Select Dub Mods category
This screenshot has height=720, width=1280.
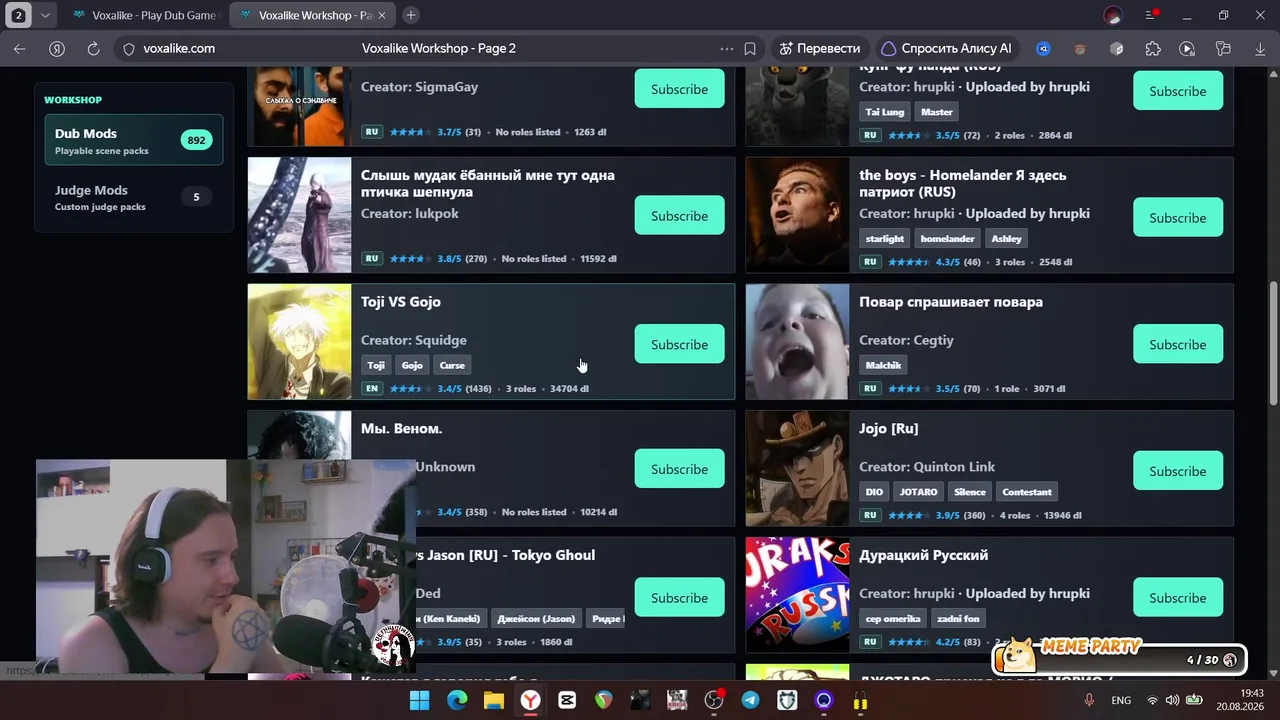[134, 140]
